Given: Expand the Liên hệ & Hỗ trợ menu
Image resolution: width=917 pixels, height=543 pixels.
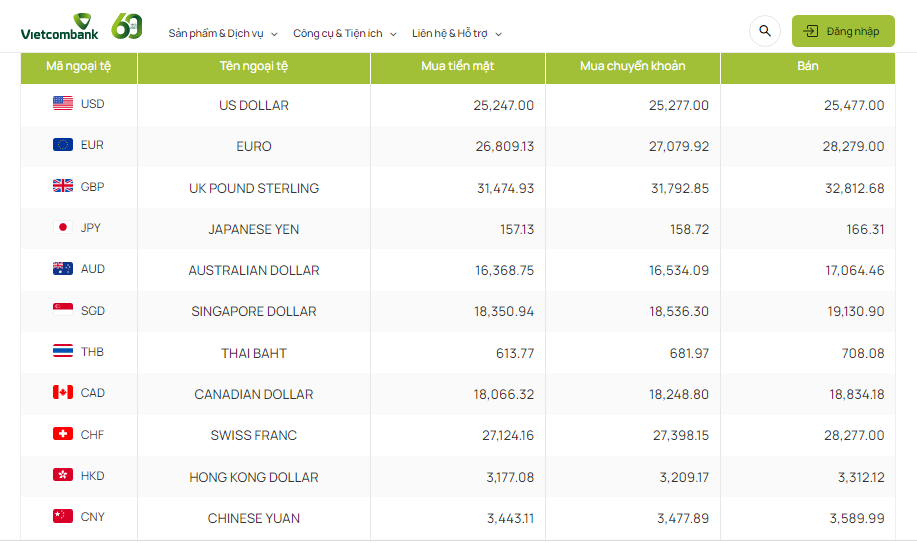Looking at the screenshot, I should [456, 33].
